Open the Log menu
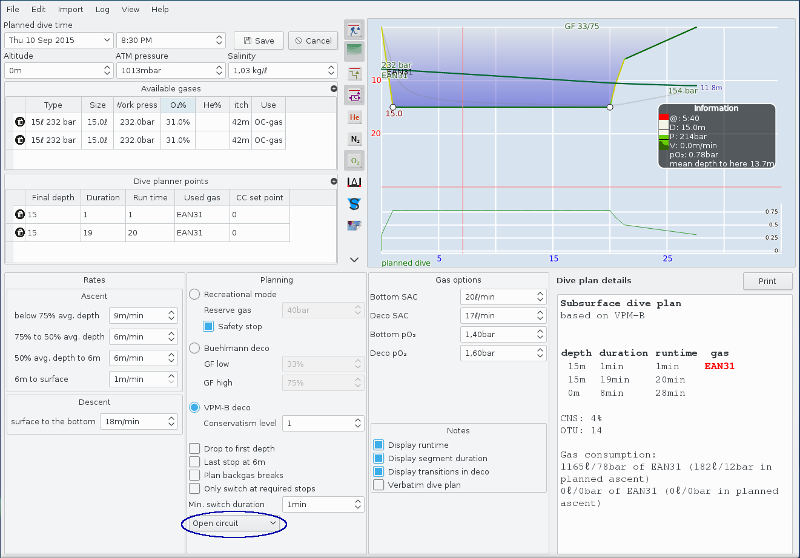Screen dimensions: 800x558 click(x=102, y=9)
